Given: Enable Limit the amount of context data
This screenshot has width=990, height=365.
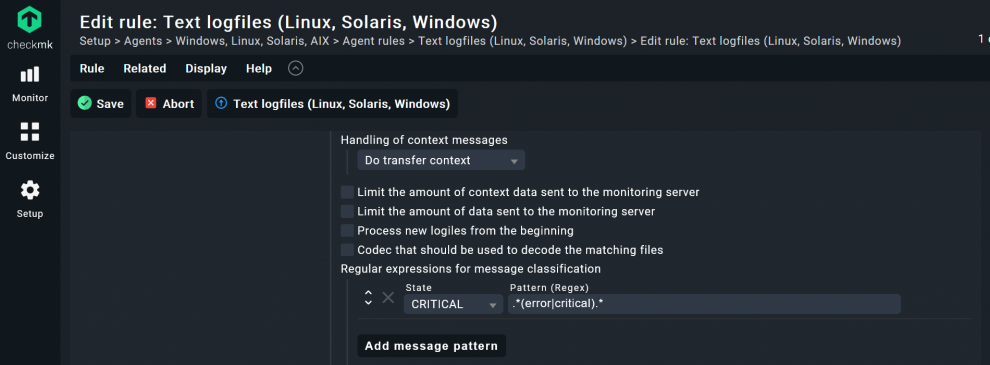Looking at the screenshot, I should pos(347,192).
